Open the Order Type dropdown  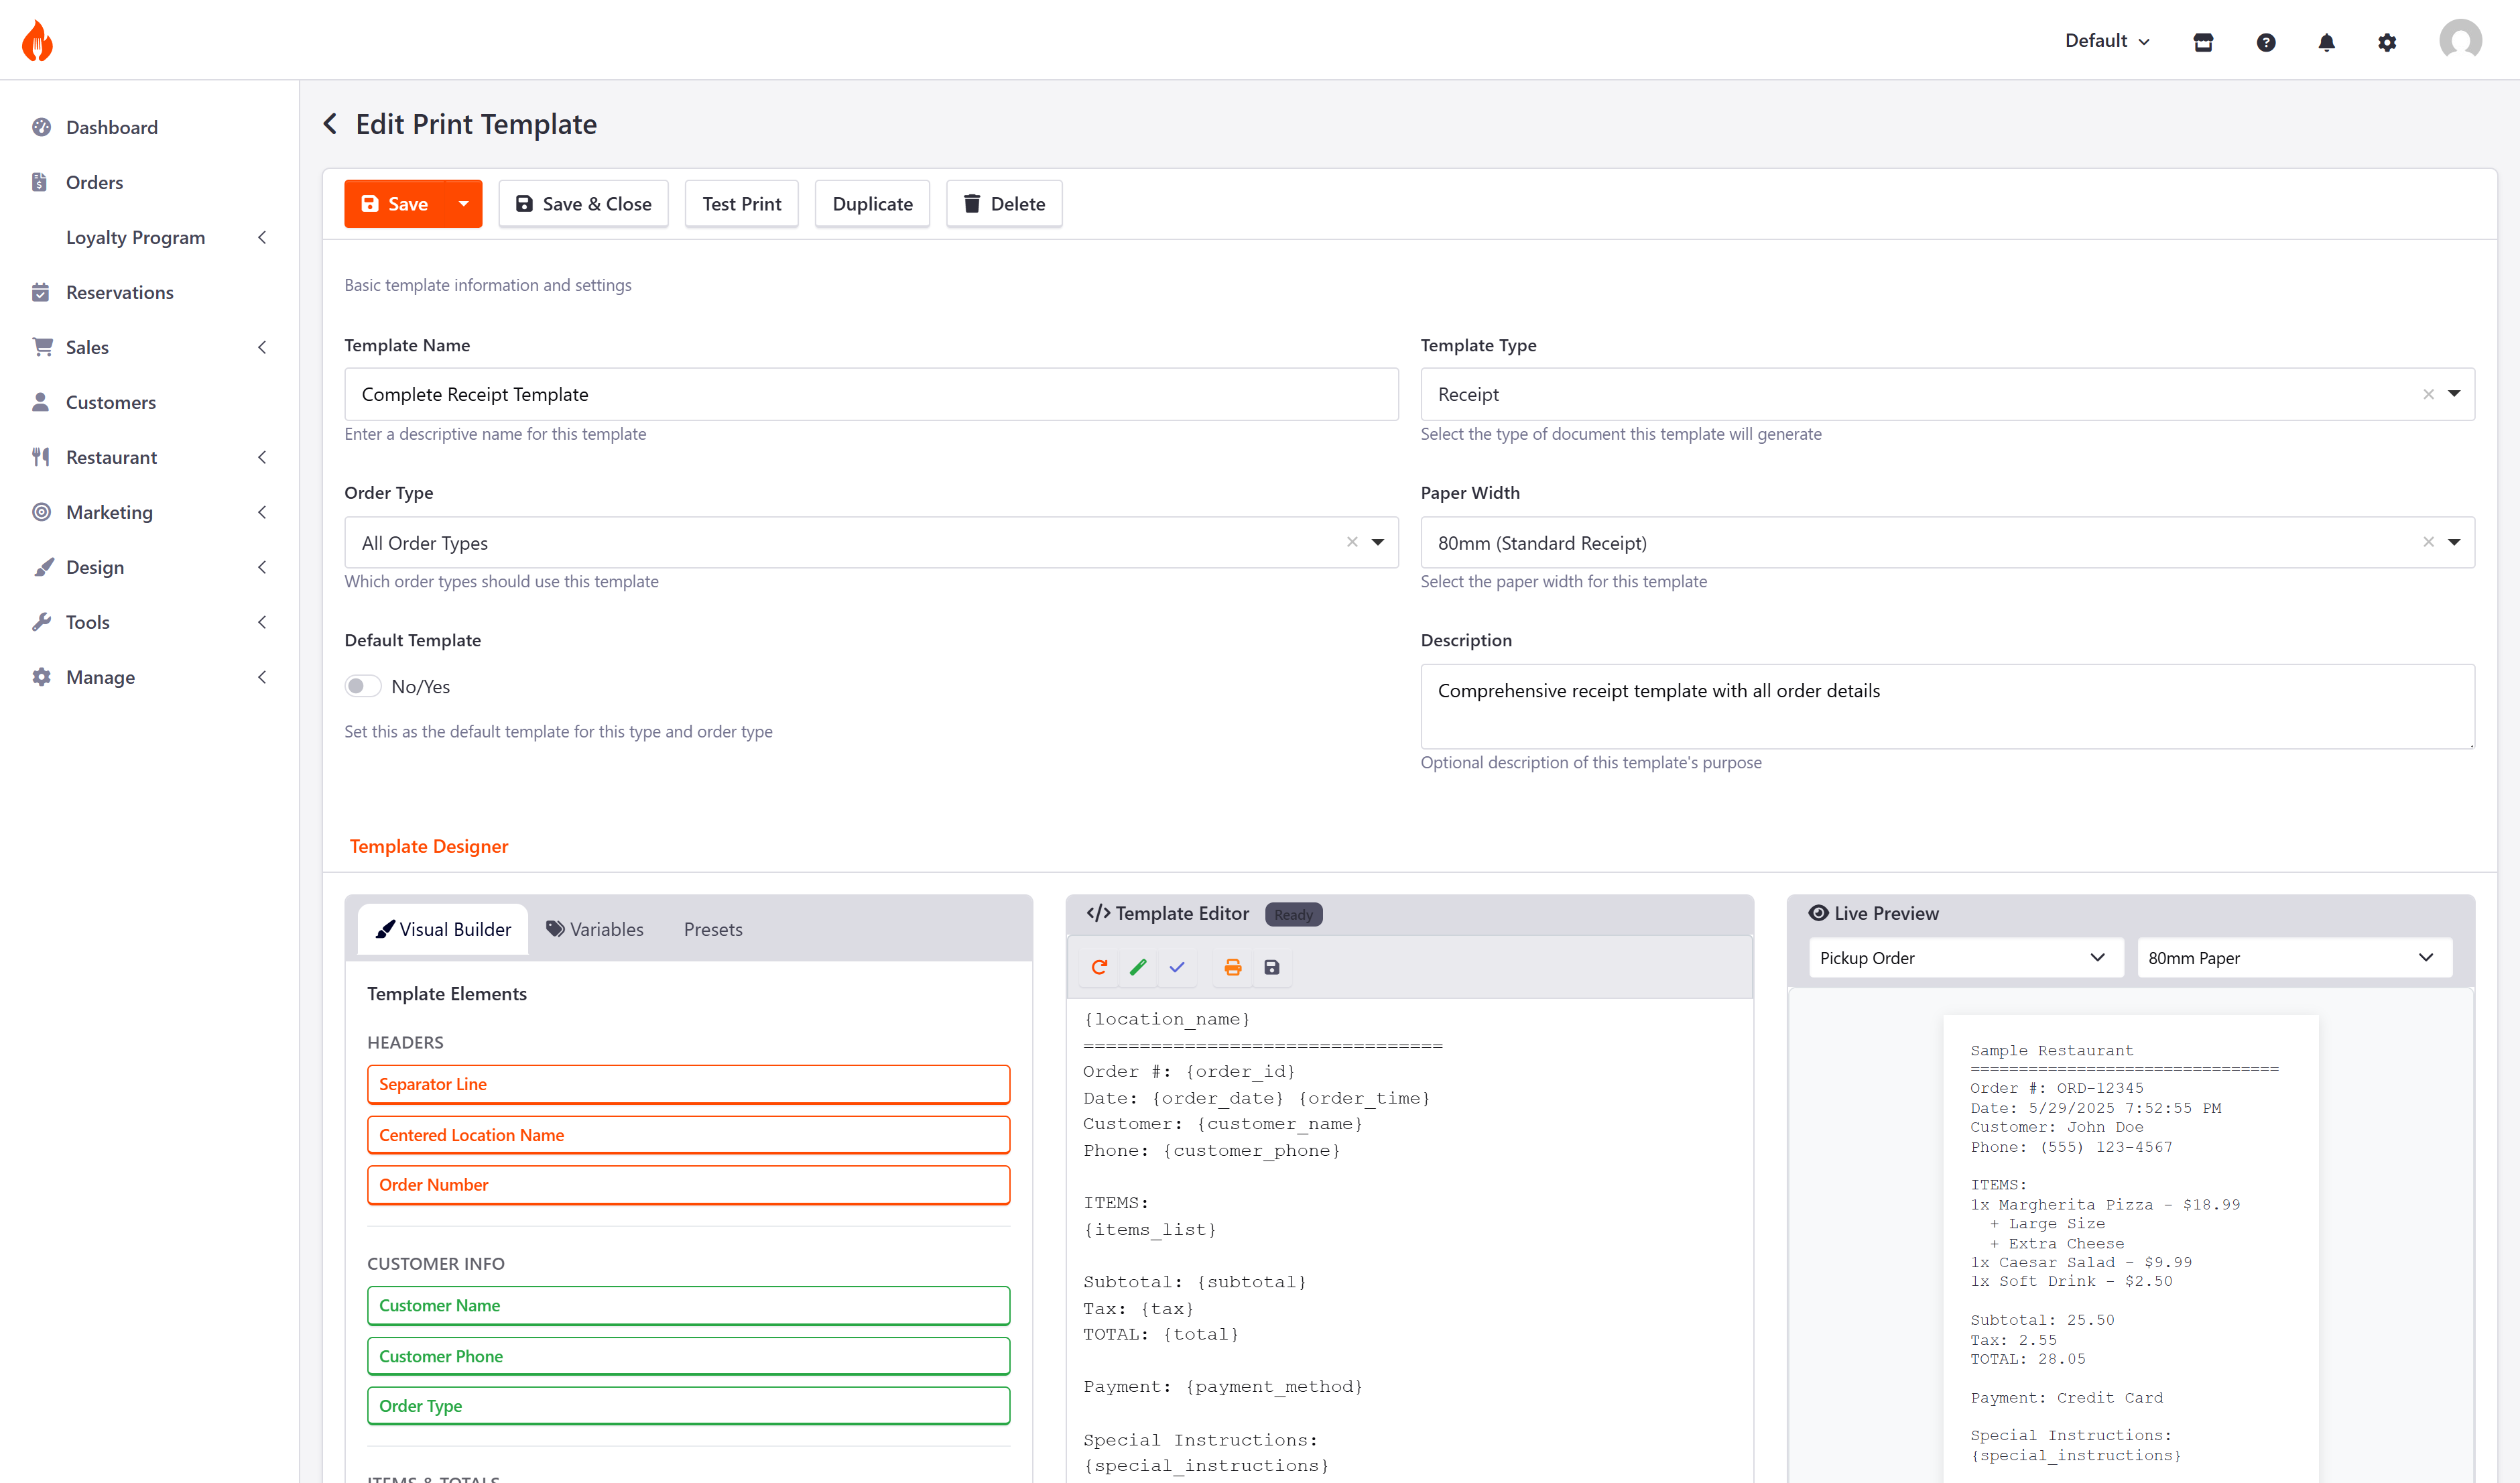coord(1378,542)
